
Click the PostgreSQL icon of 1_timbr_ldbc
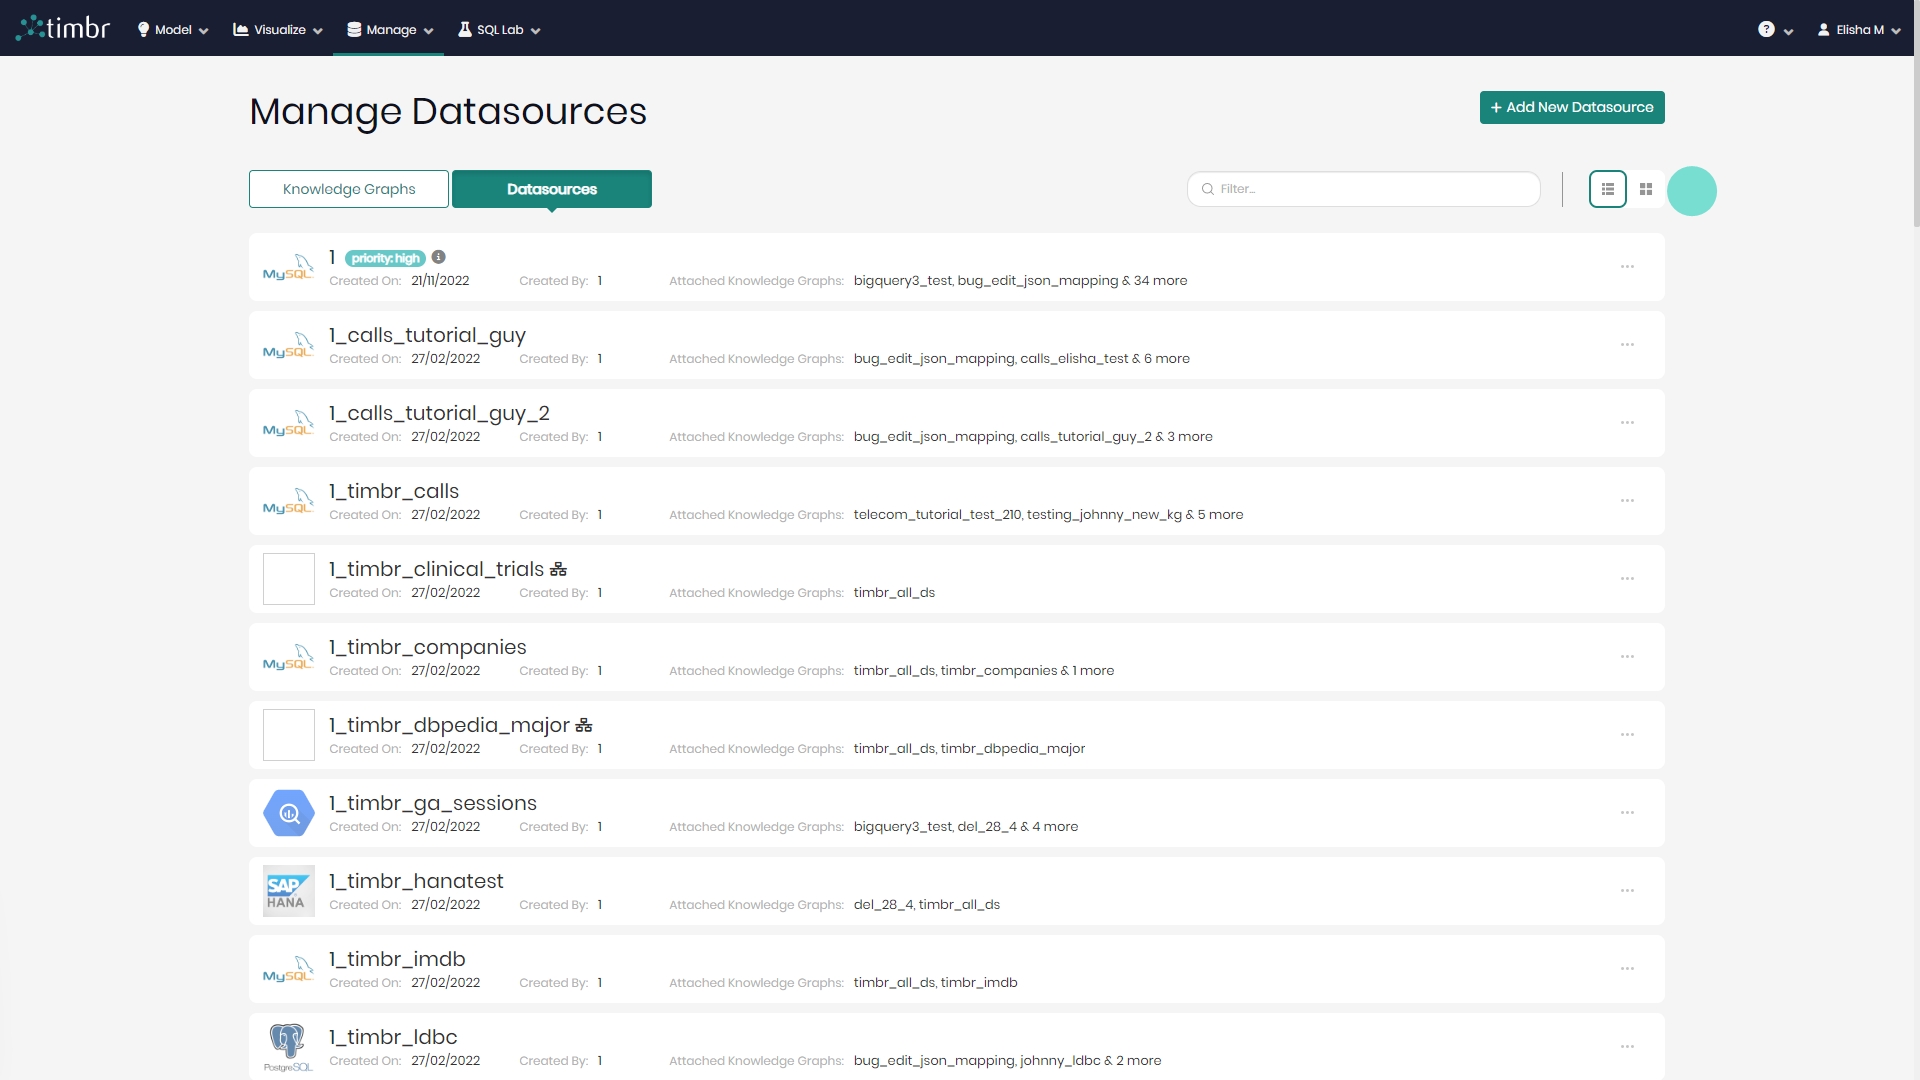pos(288,1046)
